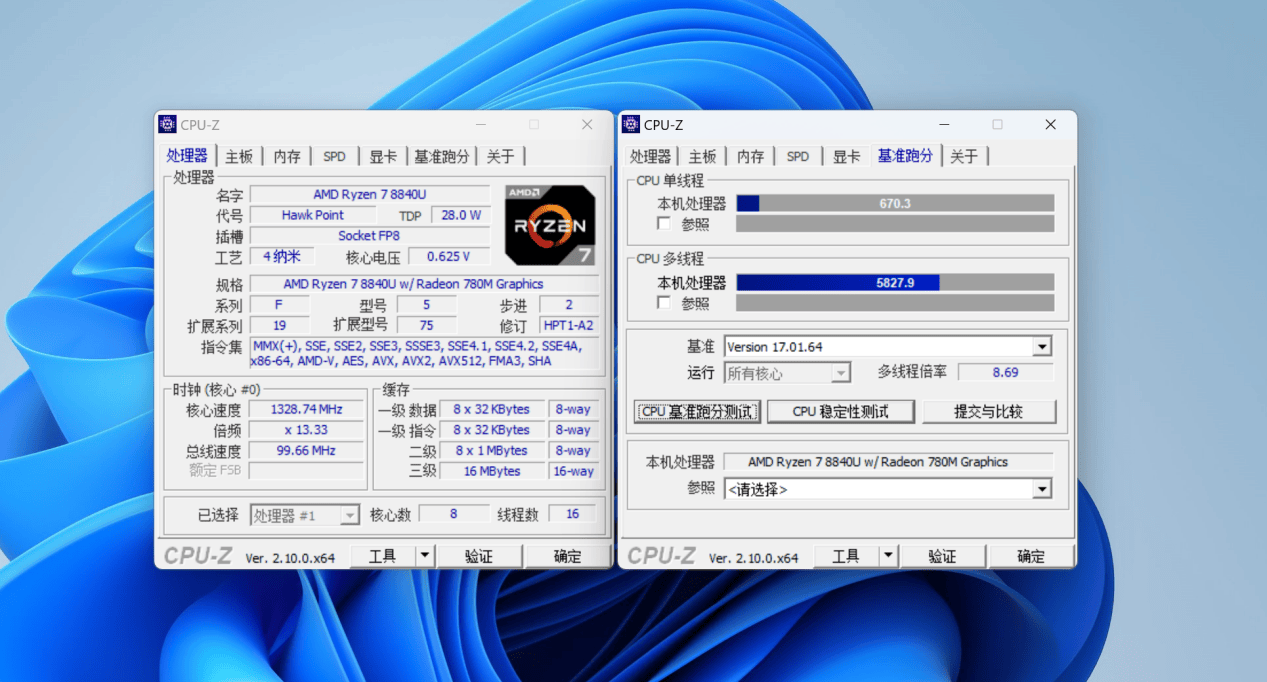This screenshot has height=682, width=1267.
Task: Select SPD tab in the processor window
Action: pyautogui.click(x=334, y=156)
